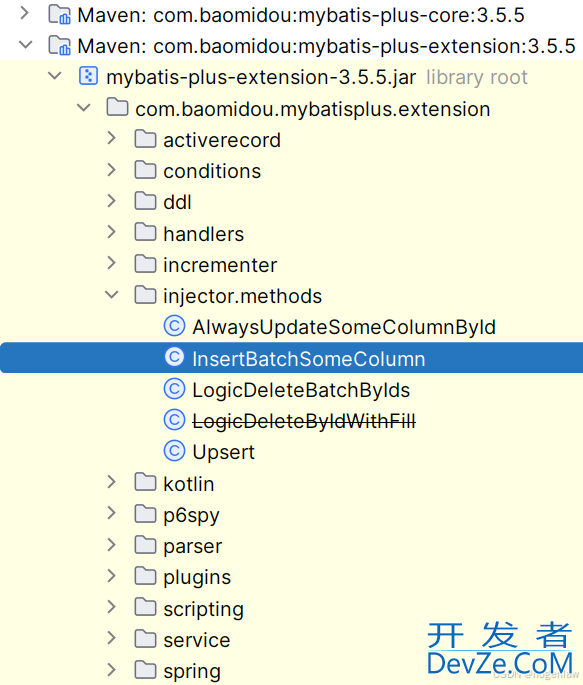583x685 pixels.
Task: Select the LogicDeleteBatchByIds class
Action: pyautogui.click(x=301, y=390)
